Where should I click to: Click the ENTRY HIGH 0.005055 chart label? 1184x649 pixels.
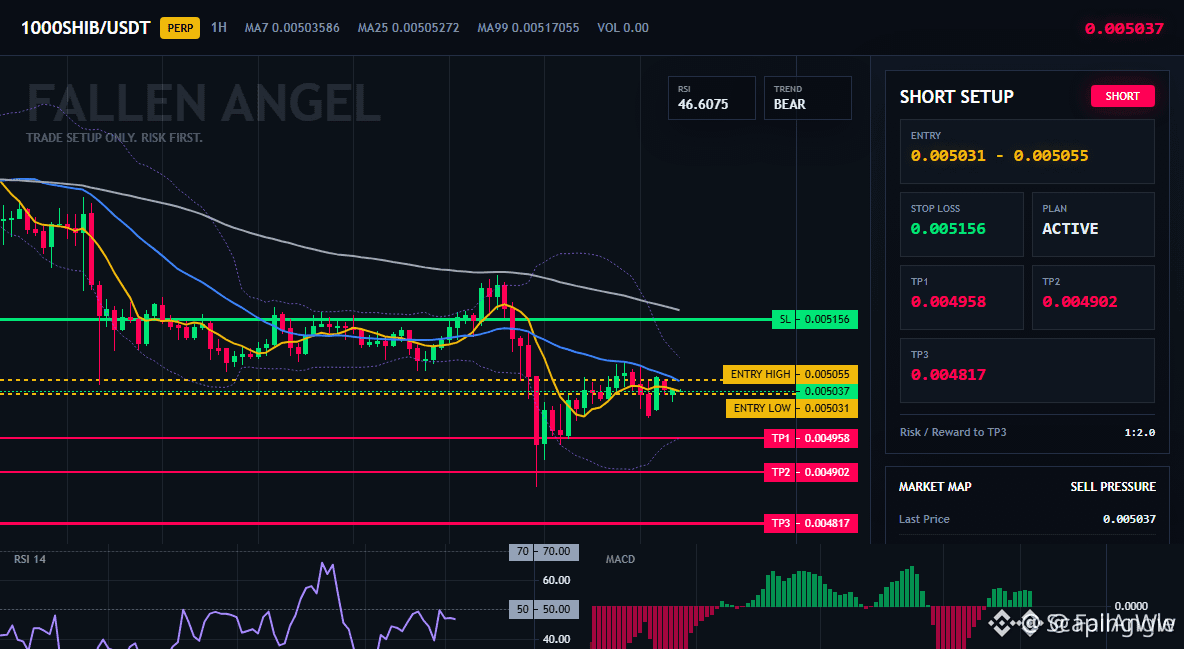tap(790, 374)
